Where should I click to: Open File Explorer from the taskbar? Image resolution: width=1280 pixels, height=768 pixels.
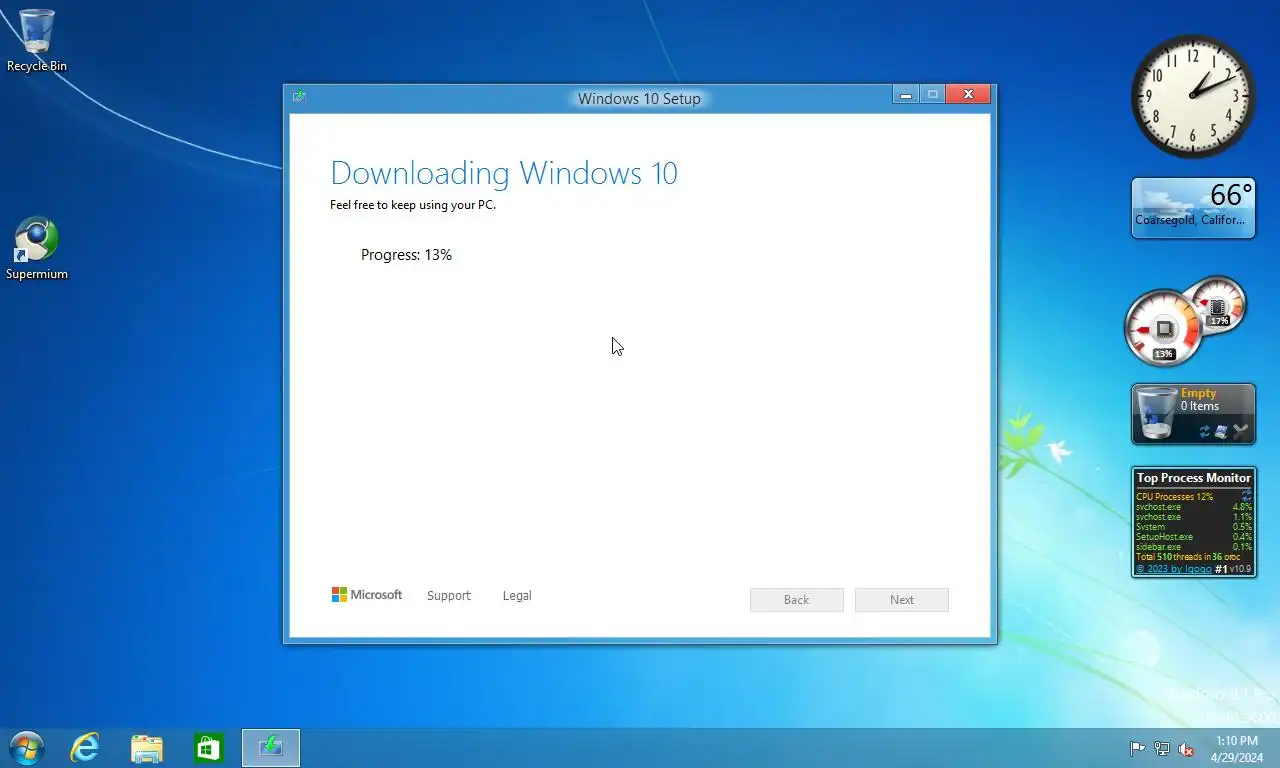click(147, 748)
